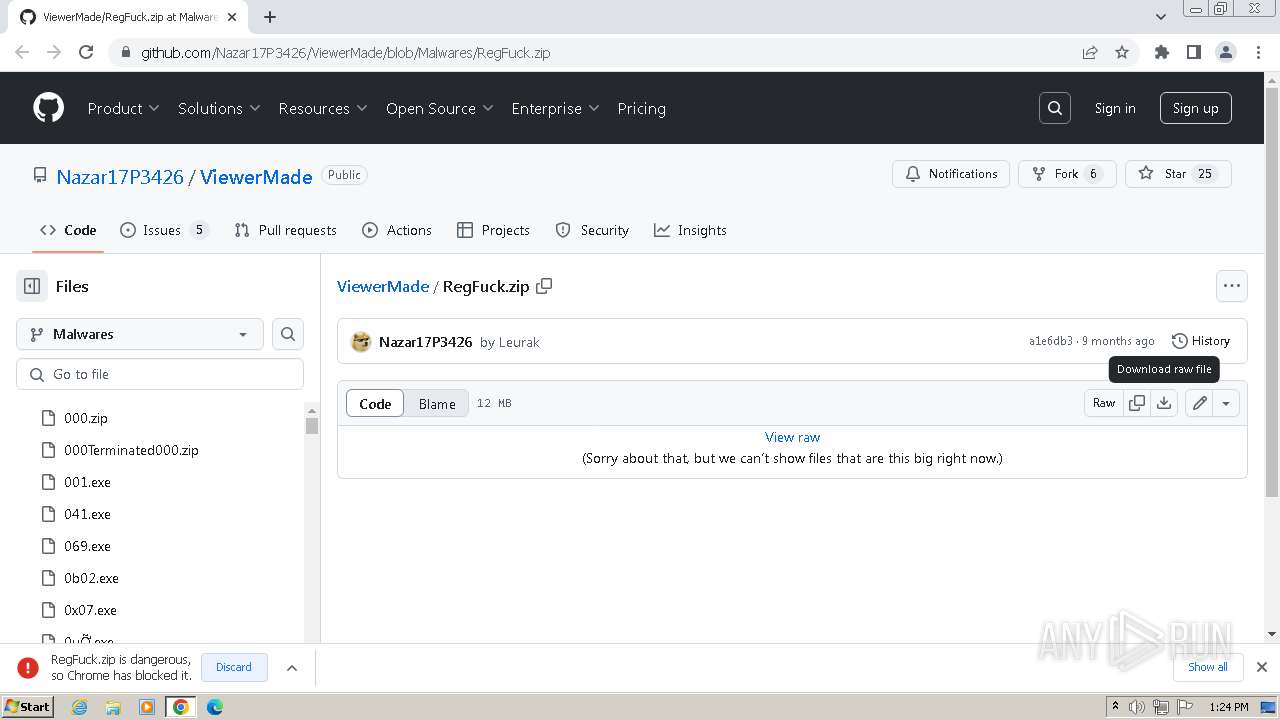Click Raw button
The height and width of the screenshot is (720, 1280).
tap(1104, 403)
